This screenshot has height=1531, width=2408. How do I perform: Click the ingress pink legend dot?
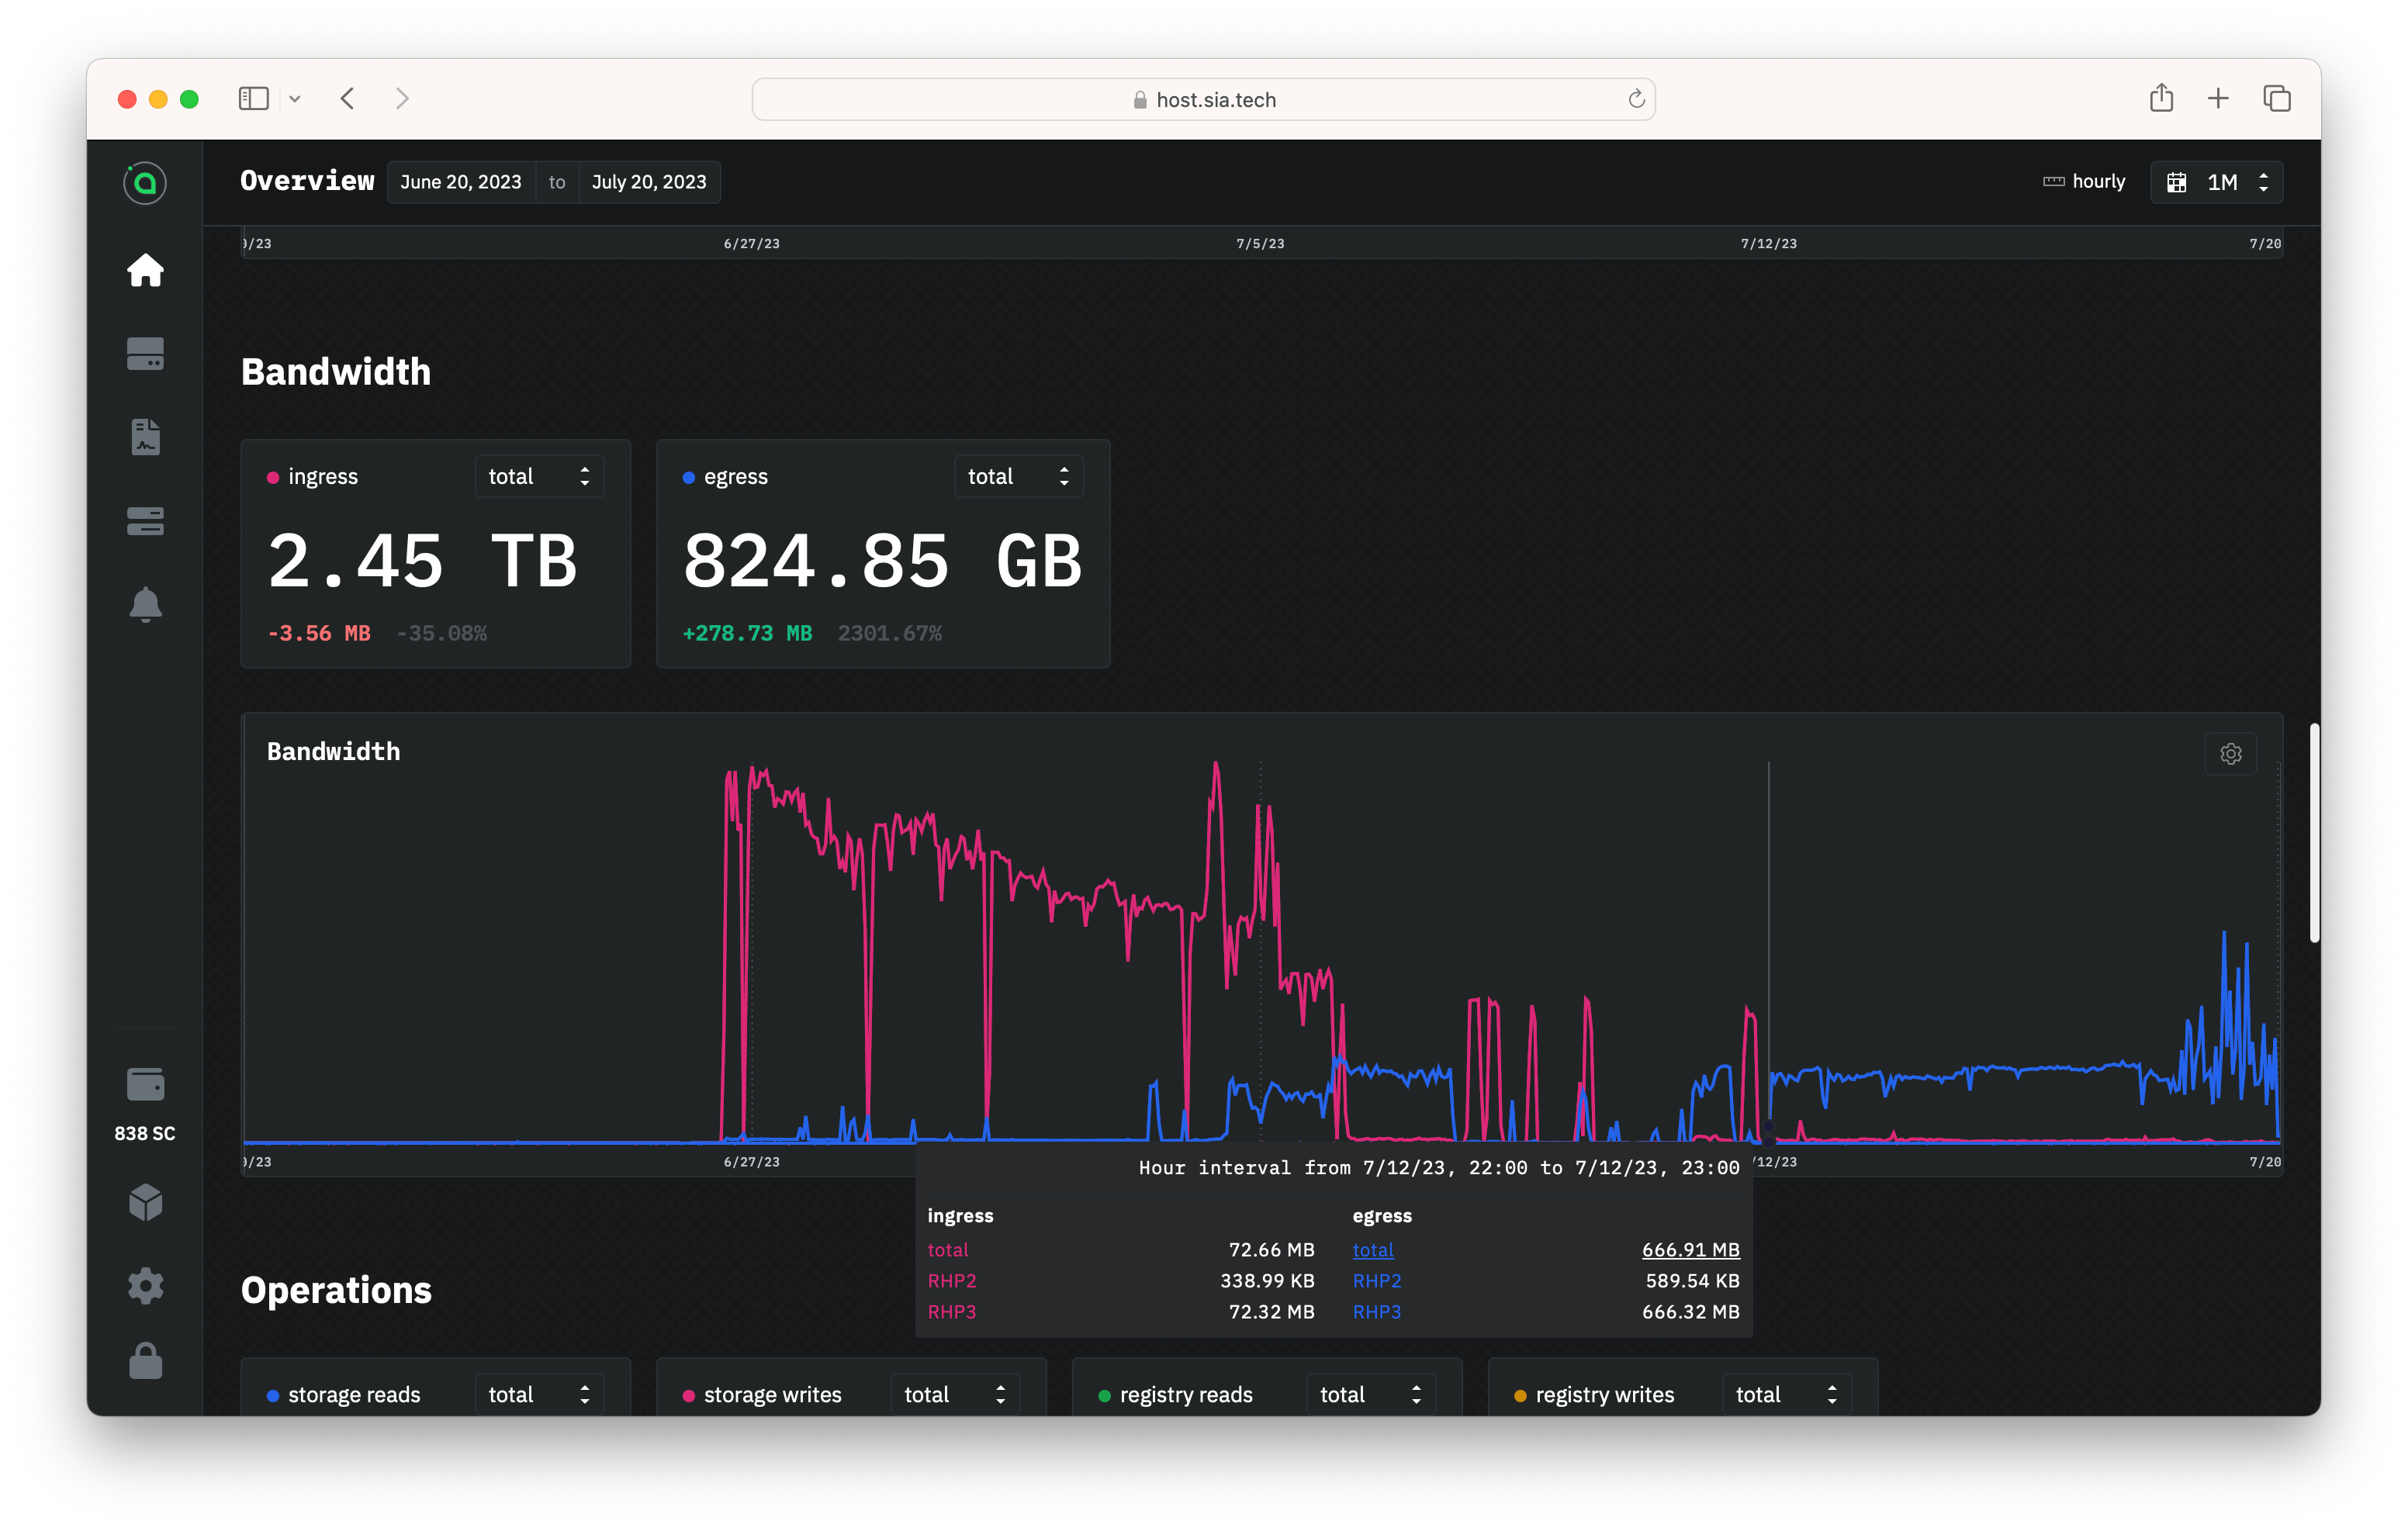(x=273, y=478)
